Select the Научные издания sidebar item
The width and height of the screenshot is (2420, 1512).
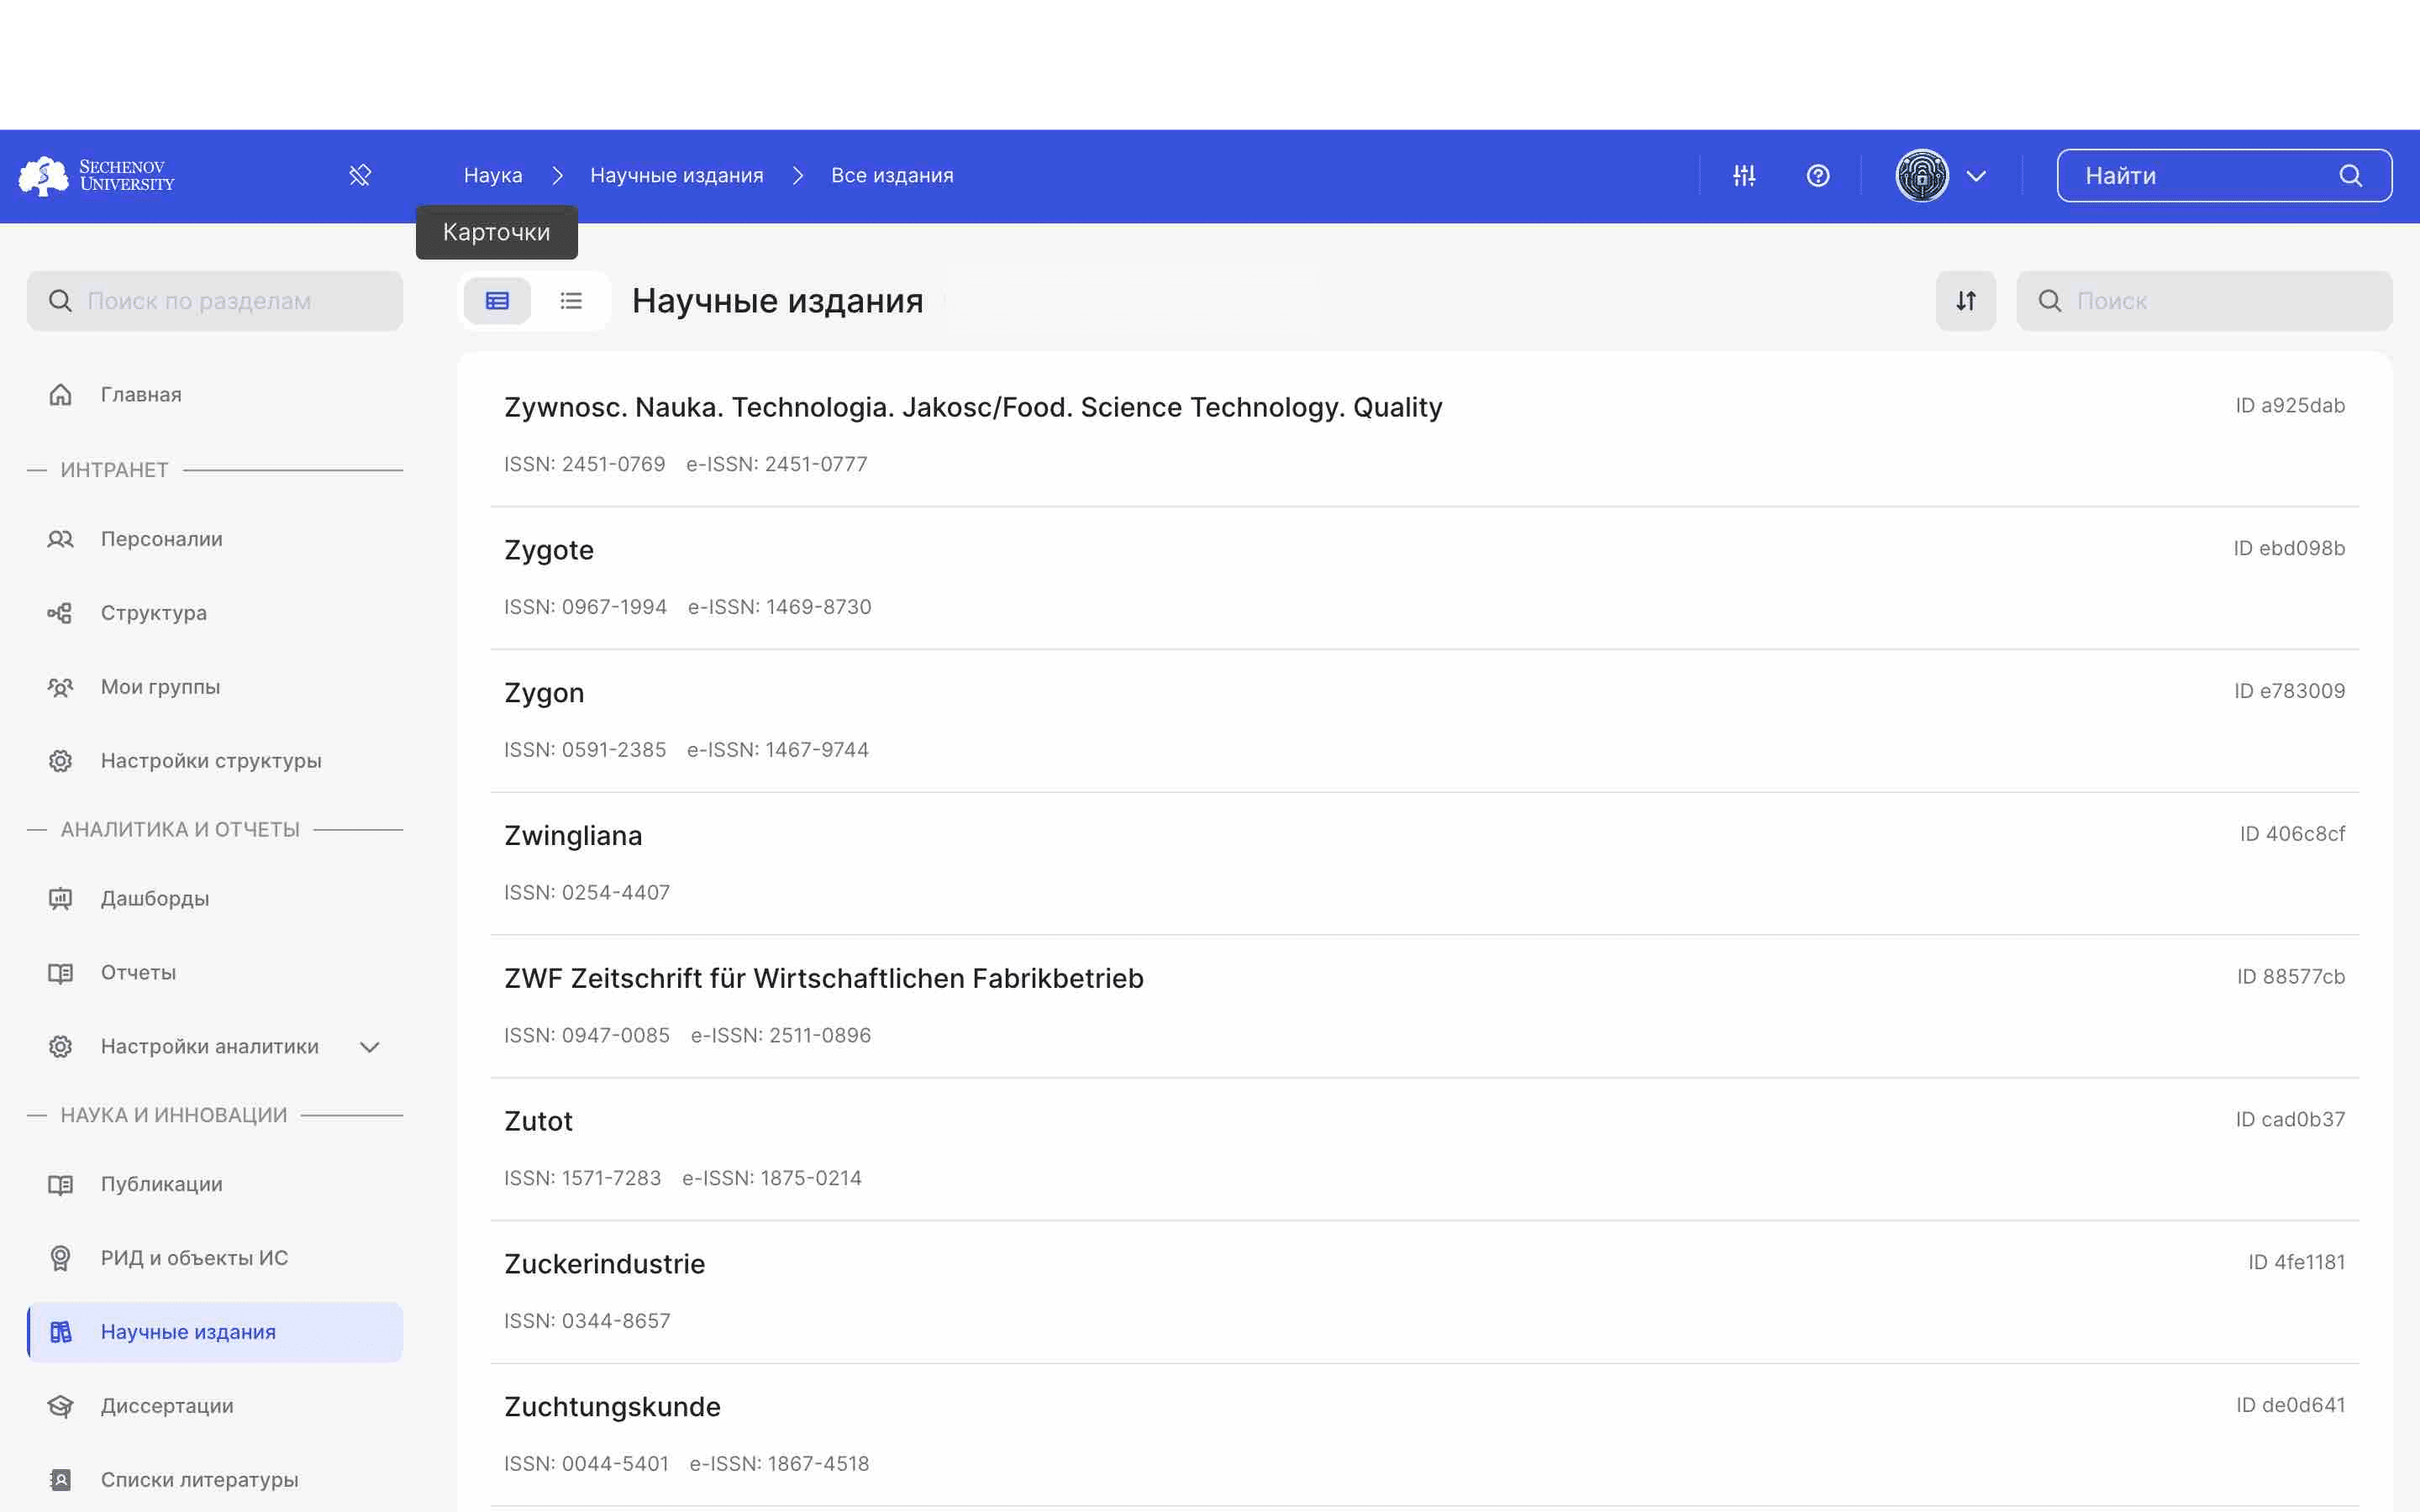215,1333
